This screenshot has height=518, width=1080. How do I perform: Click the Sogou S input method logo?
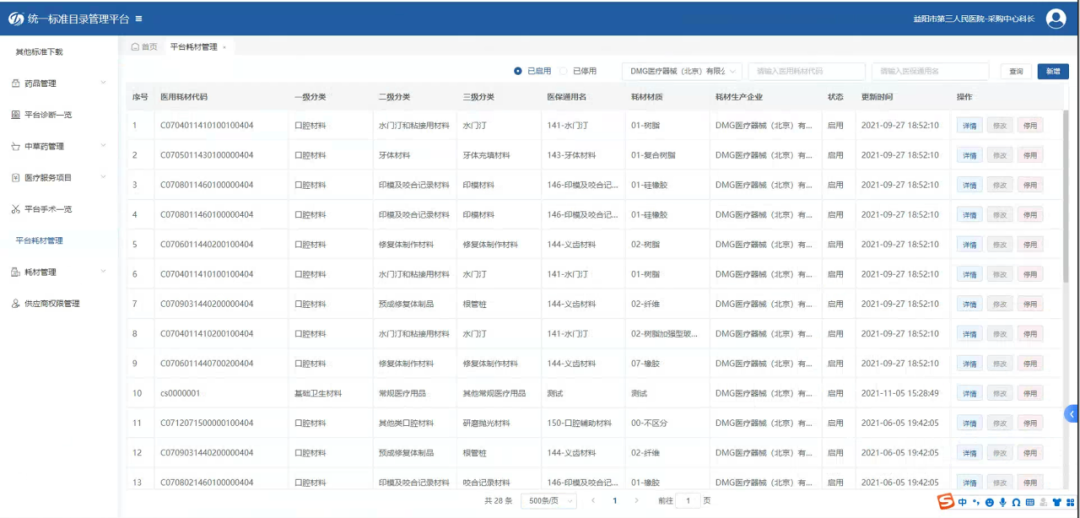pyautogui.click(x=947, y=501)
